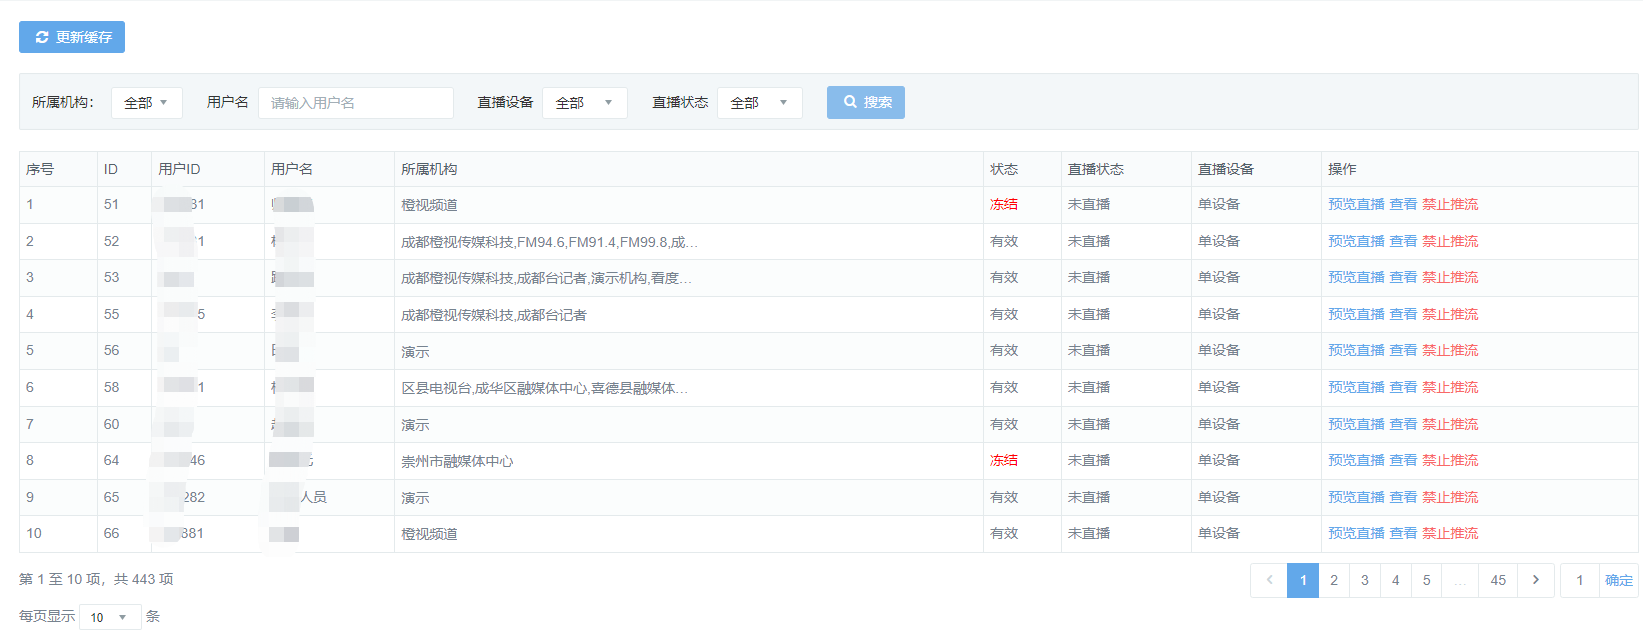Select page 3 in pagination
This screenshot has height=632, width=1643.
pos(1364,580)
